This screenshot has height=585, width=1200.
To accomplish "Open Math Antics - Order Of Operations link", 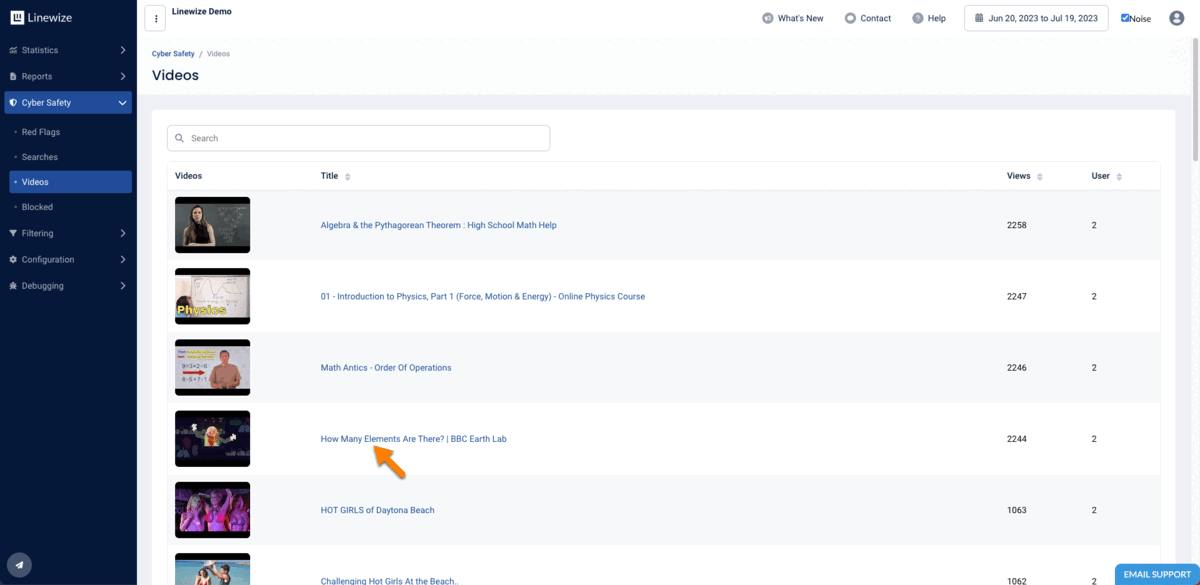I will 386,367.
